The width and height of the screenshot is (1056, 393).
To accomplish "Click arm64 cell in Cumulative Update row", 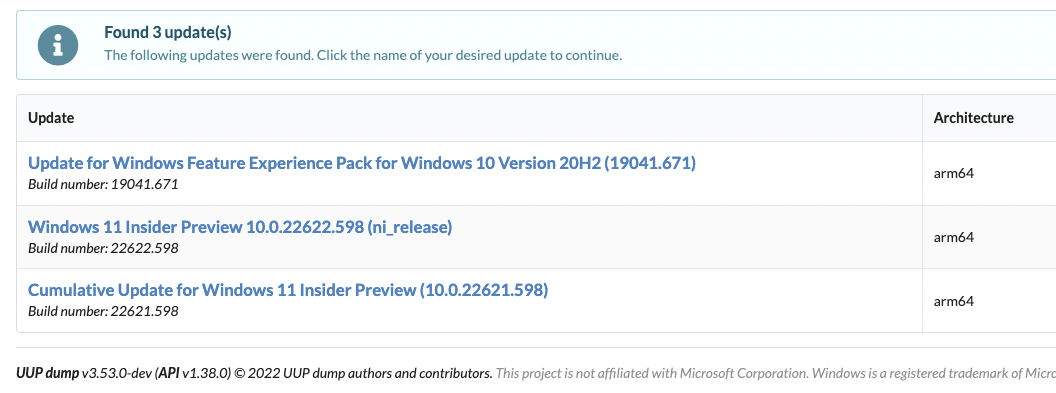I will [954, 301].
